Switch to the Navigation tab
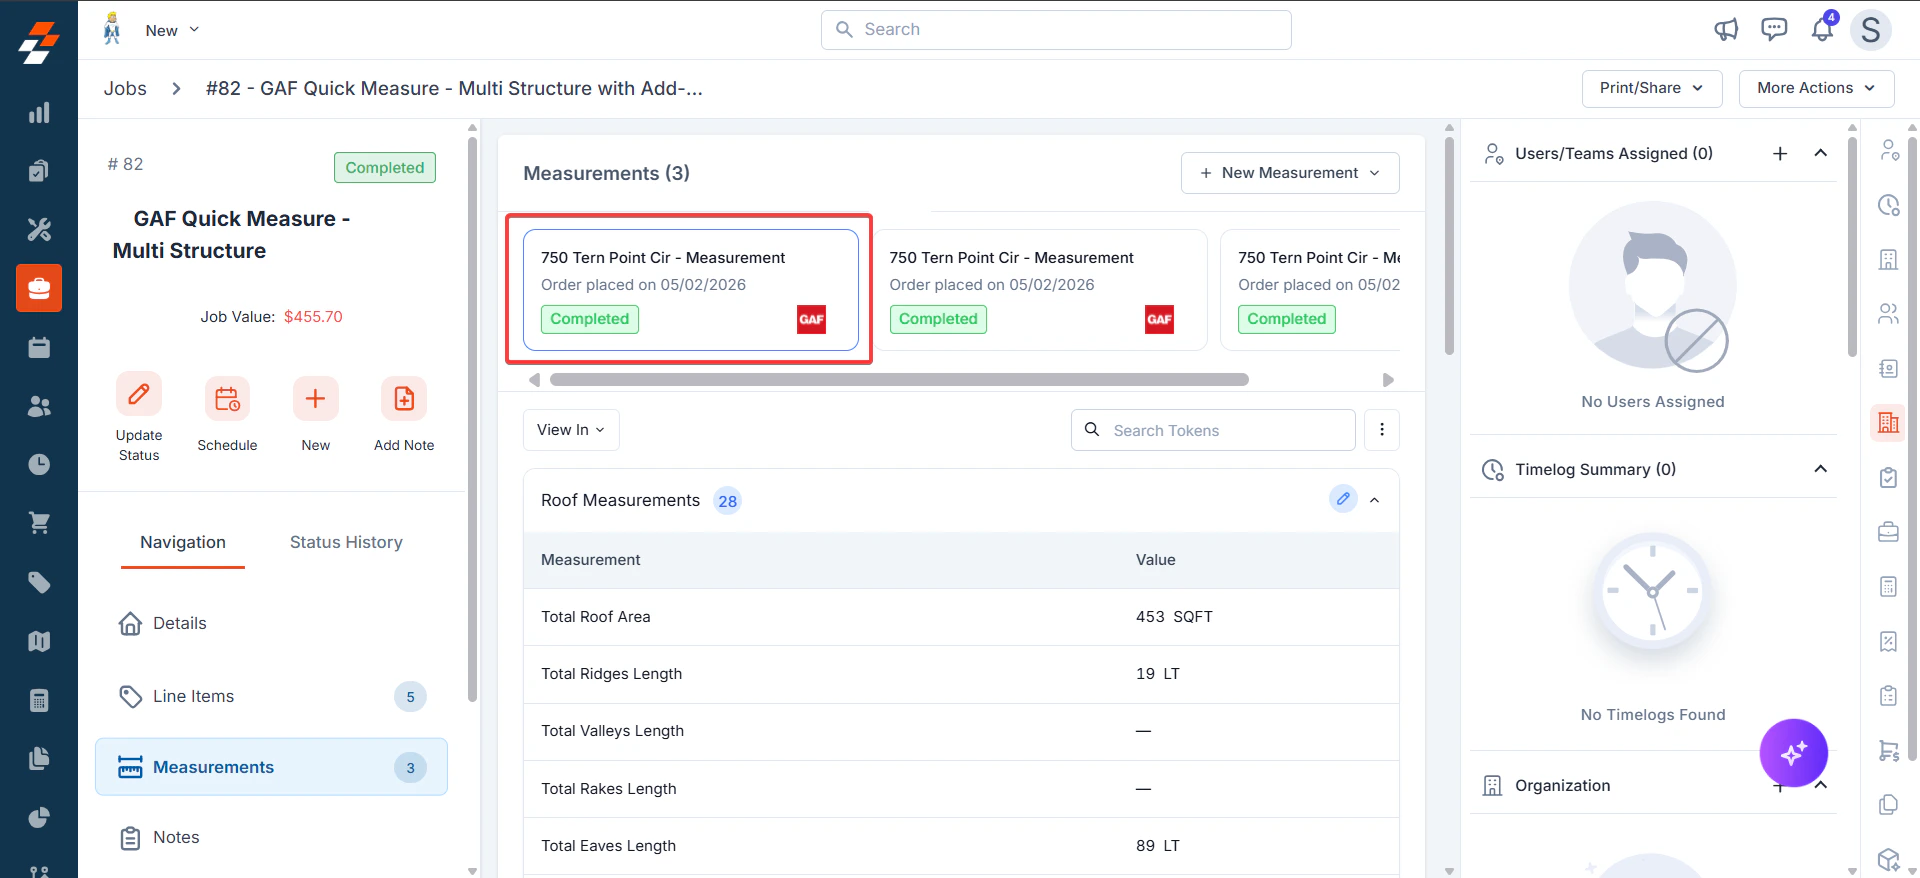The image size is (1920, 878). (183, 543)
